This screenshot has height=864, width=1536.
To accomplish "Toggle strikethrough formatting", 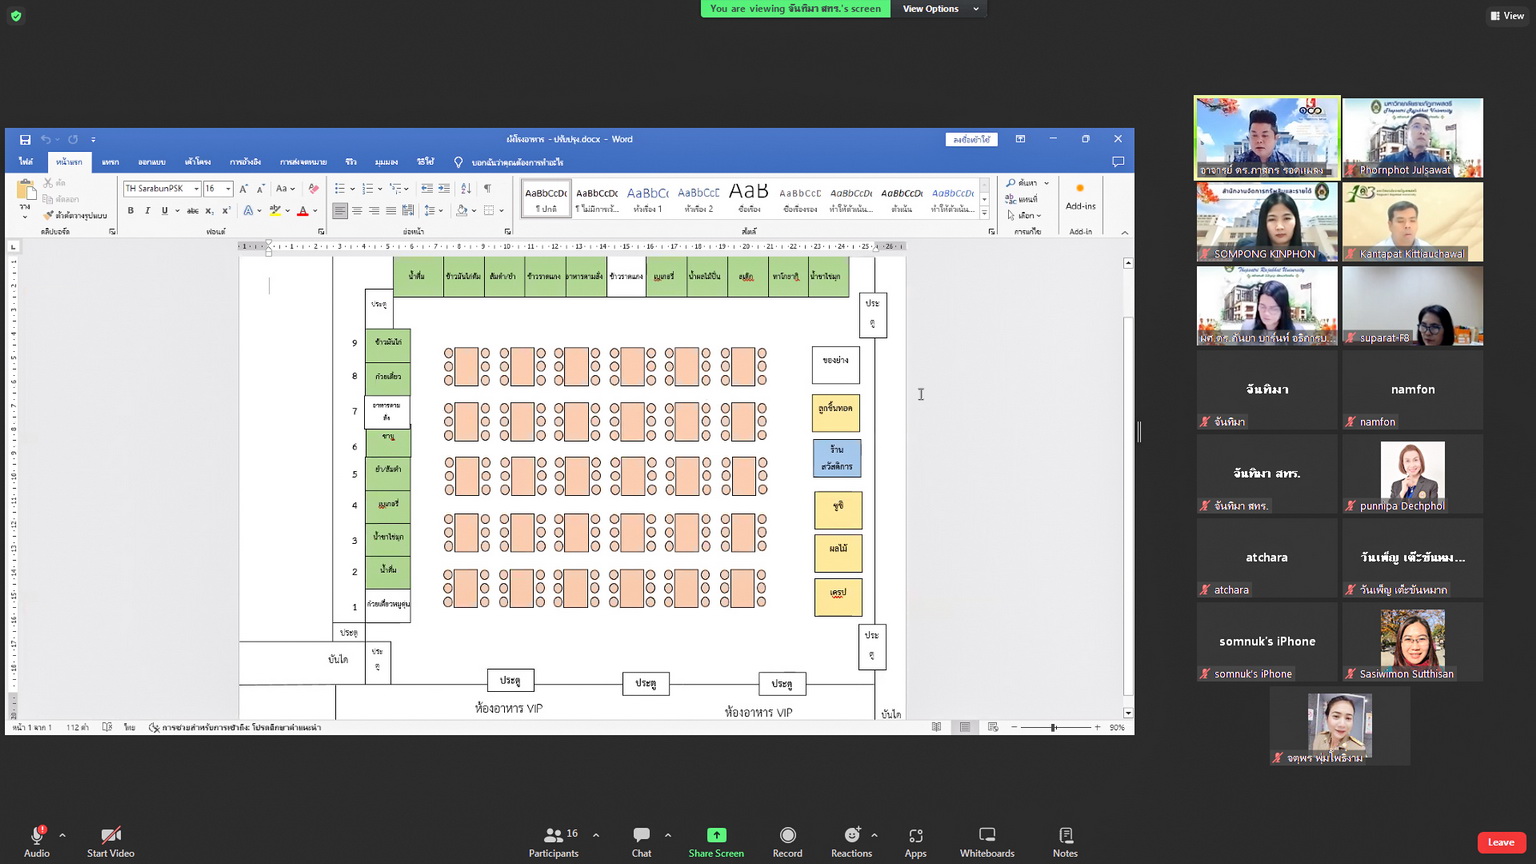I will pos(192,211).
